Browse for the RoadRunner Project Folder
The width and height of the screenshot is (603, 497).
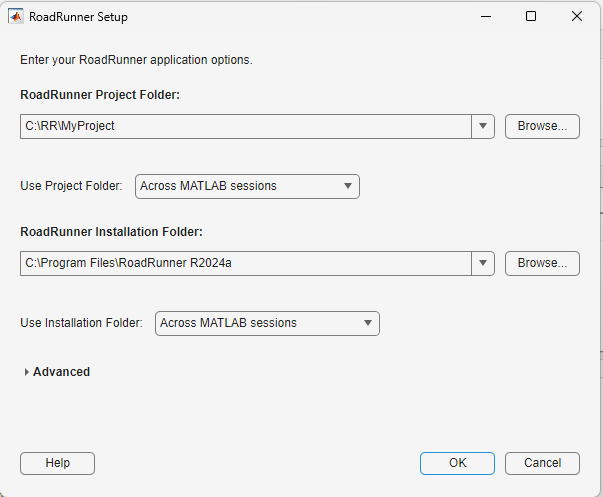tap(542, 126)
